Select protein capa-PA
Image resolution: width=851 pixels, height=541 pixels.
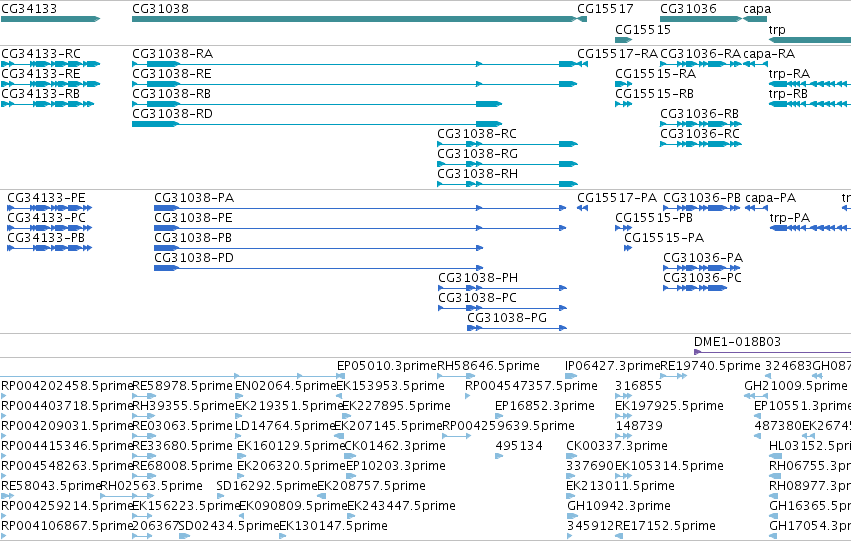(x=771, y=198)
